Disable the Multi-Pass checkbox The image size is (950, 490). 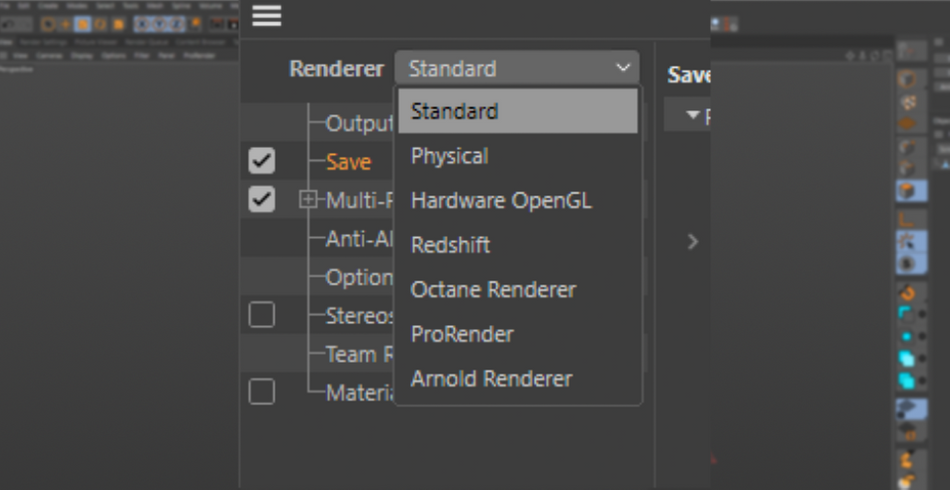coord(261,200)
